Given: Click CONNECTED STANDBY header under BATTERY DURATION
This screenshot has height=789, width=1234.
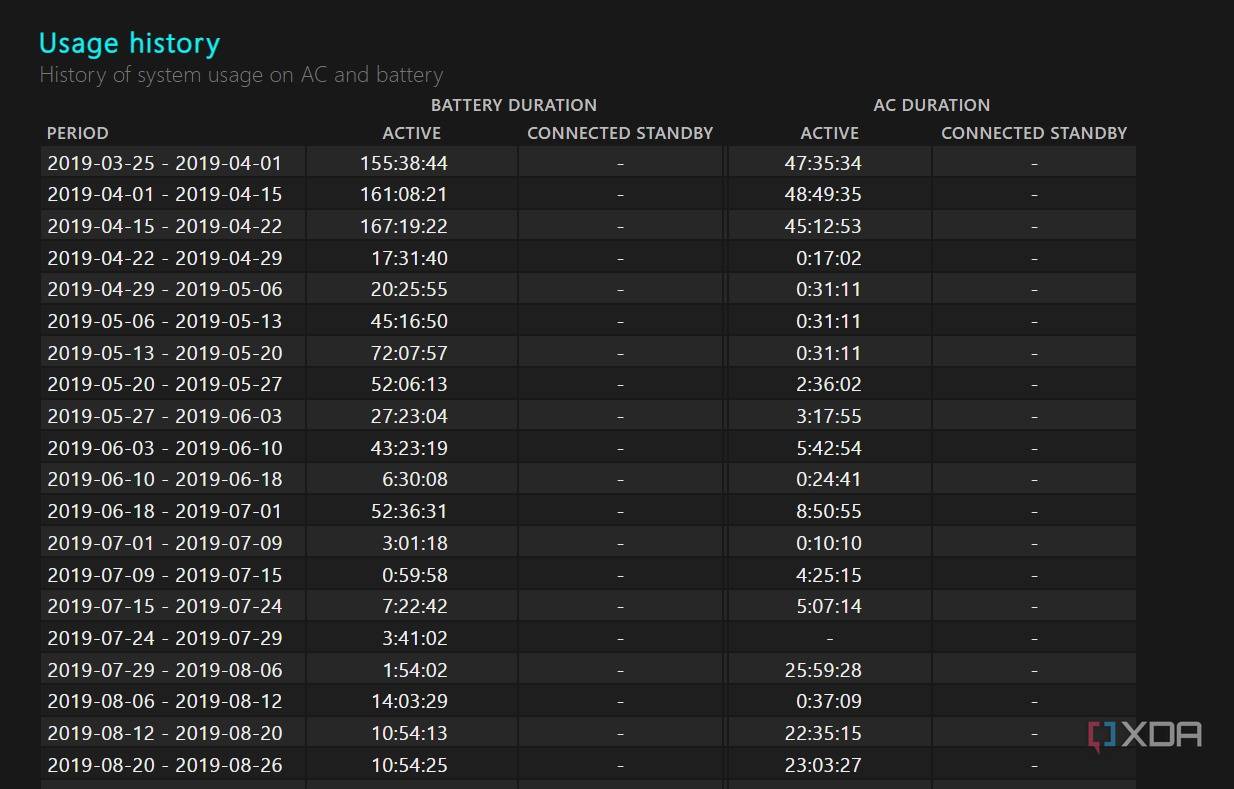Looking at the screenshot, I should coord(620,133).
